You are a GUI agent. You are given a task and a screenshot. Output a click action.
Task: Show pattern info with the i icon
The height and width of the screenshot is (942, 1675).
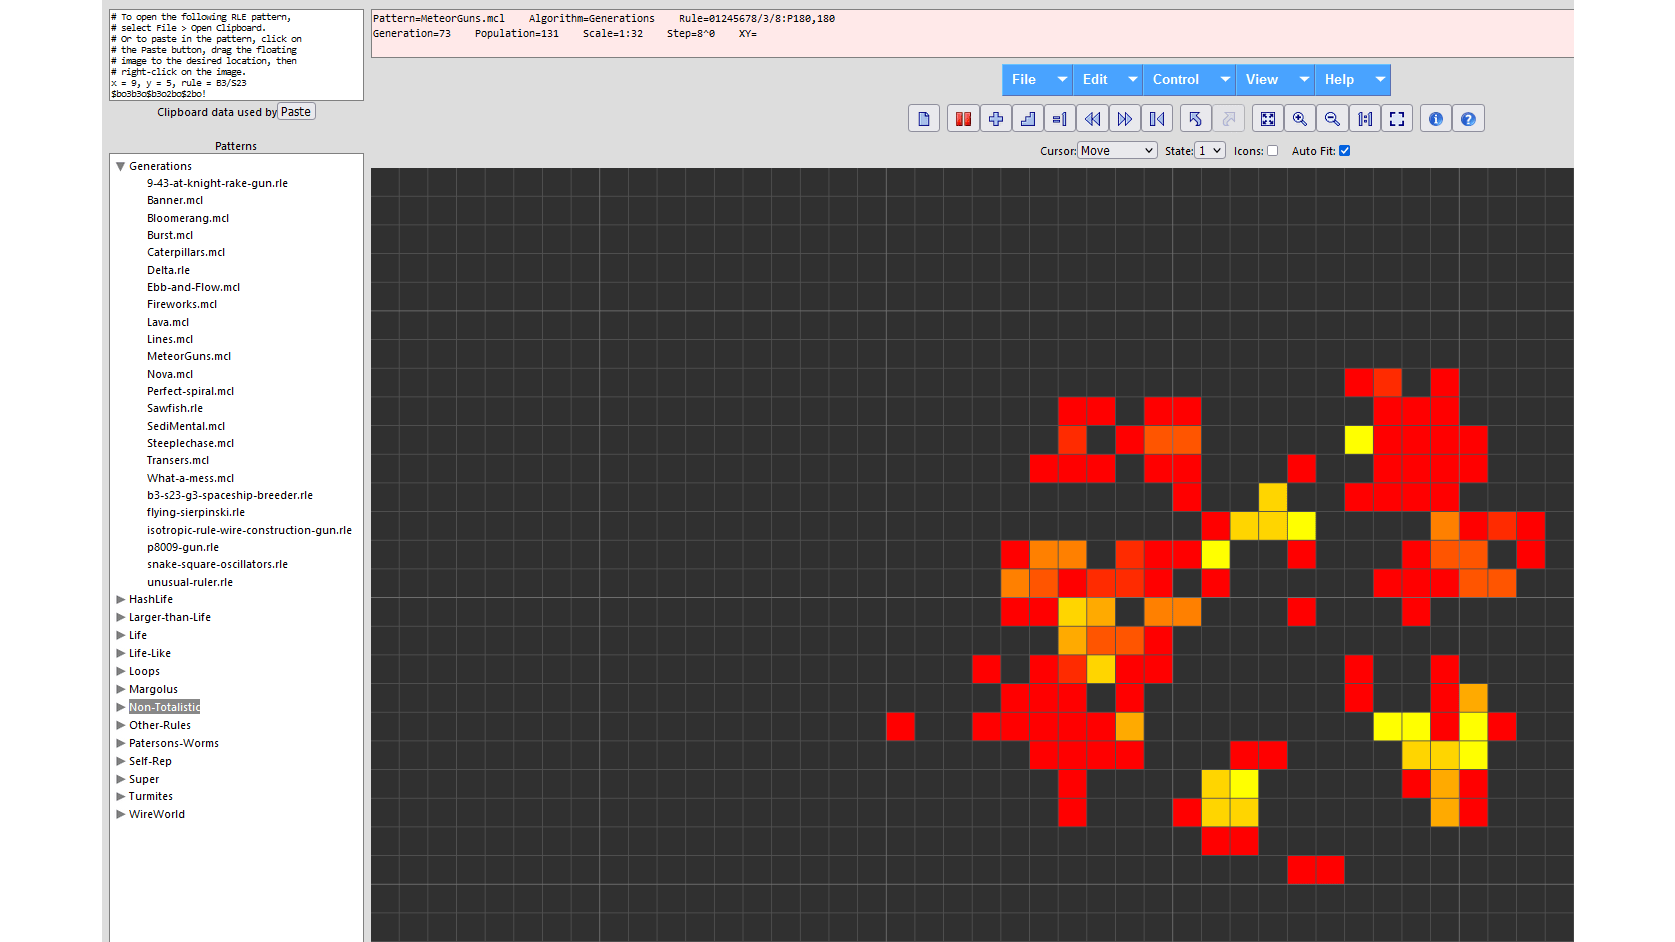tap(1436, 119)
